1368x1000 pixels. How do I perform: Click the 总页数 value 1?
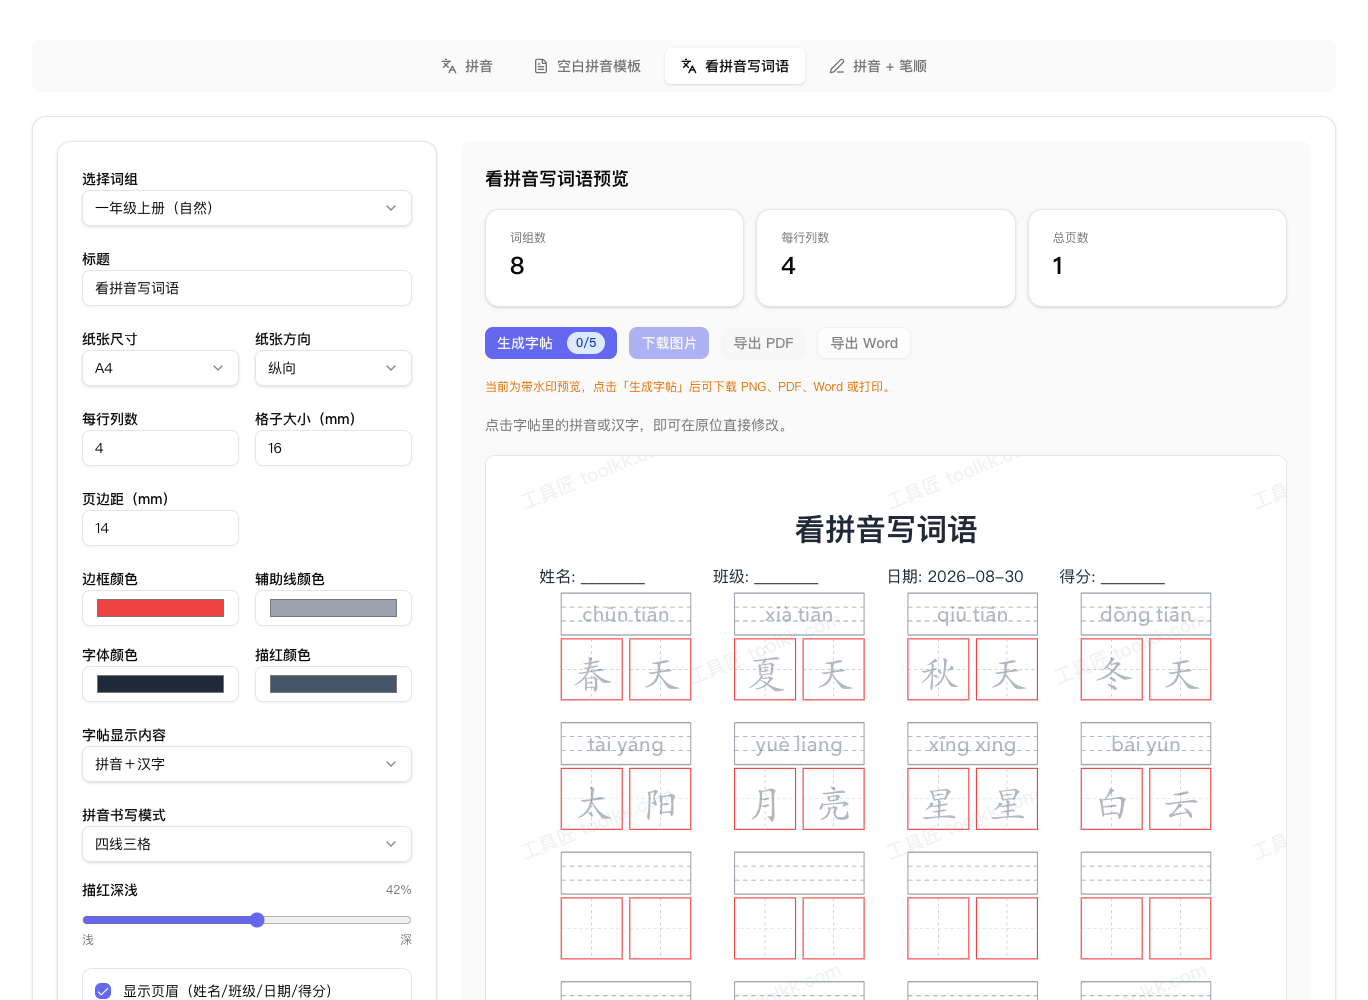pos(1058,266)
